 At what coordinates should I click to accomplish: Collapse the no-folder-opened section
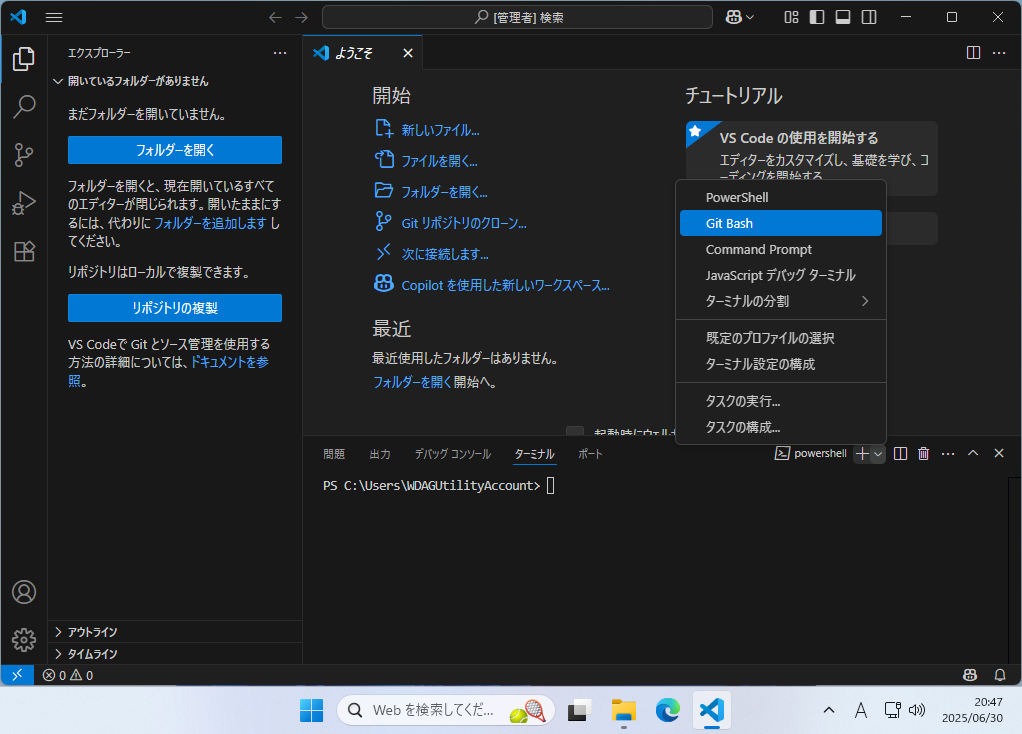[175, 81]
